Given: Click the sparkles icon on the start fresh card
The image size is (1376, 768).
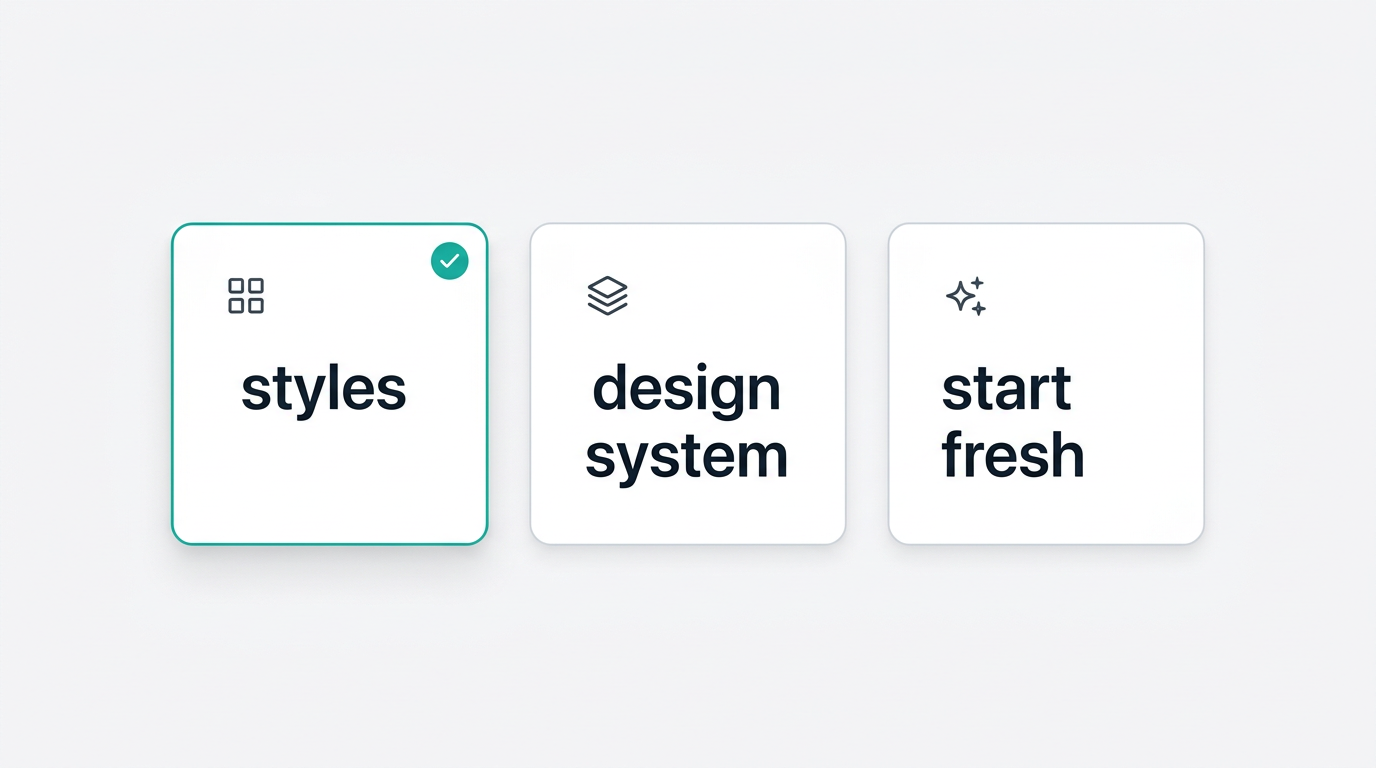Looking at the screenshot, I should point(966,295).
